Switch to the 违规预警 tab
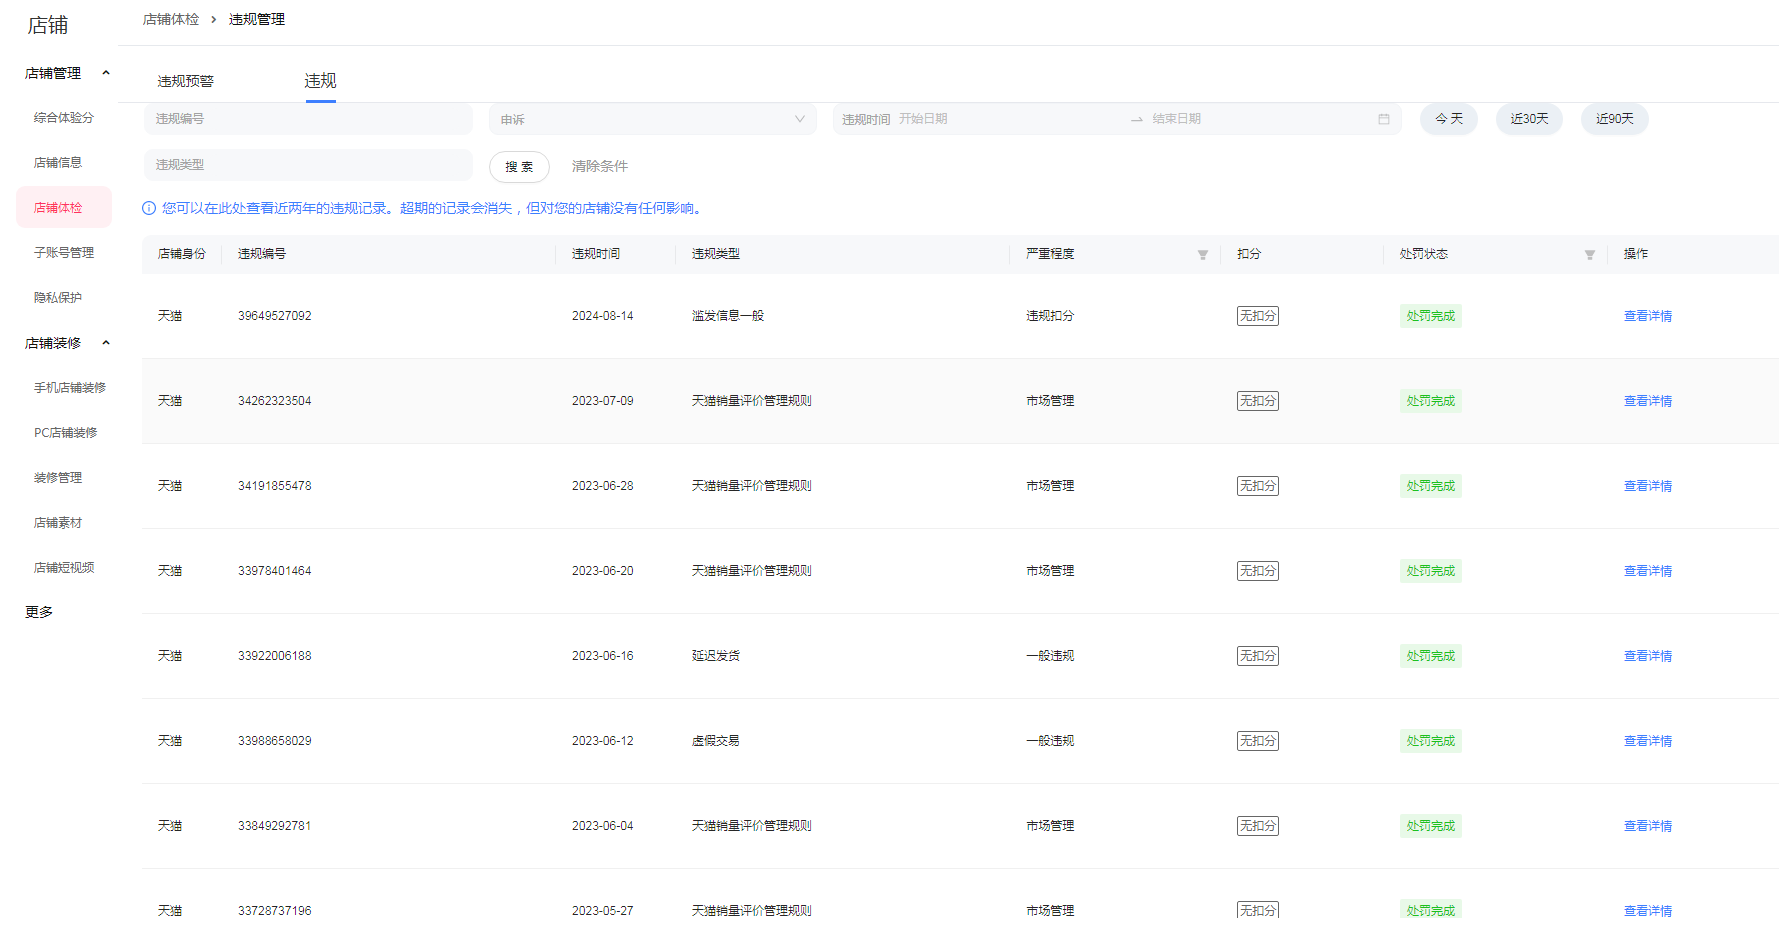The height and width of the screenshot is (933, 1779). tap(185, 81)
